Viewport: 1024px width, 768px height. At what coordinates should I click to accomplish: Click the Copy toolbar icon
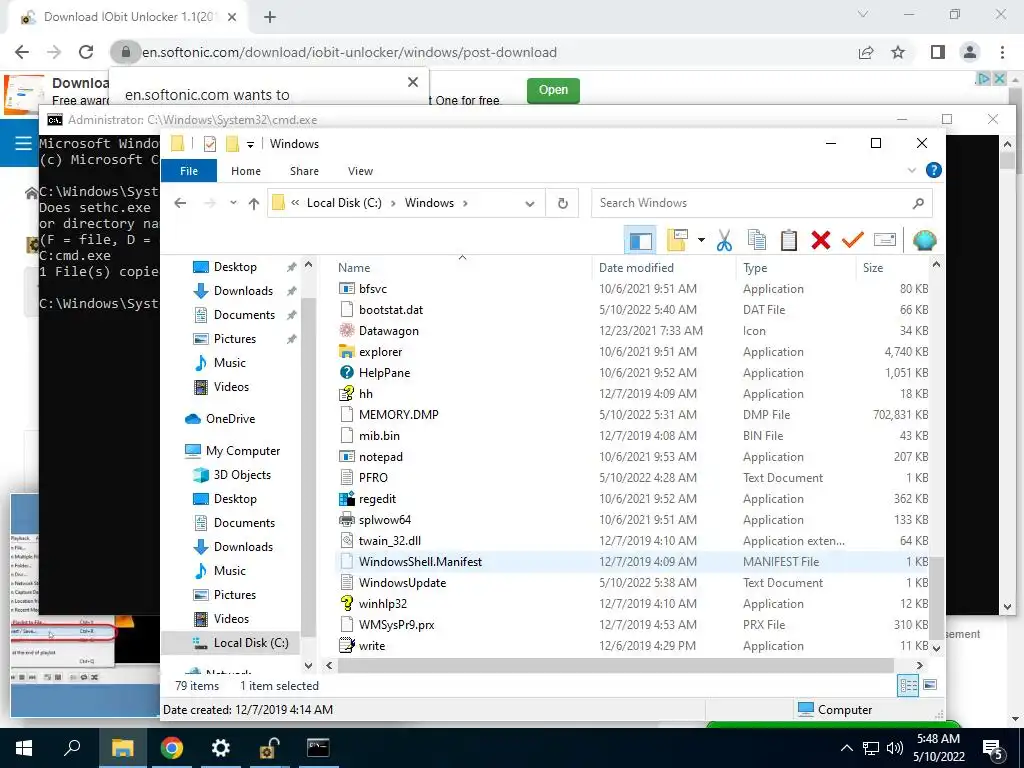click(x=756, y=240)
